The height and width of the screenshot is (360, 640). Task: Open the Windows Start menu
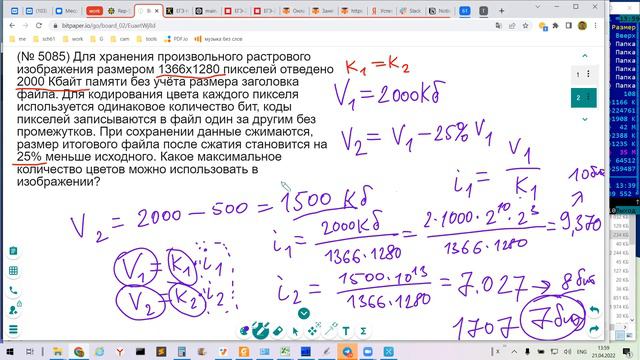click(x=9, y=351)
